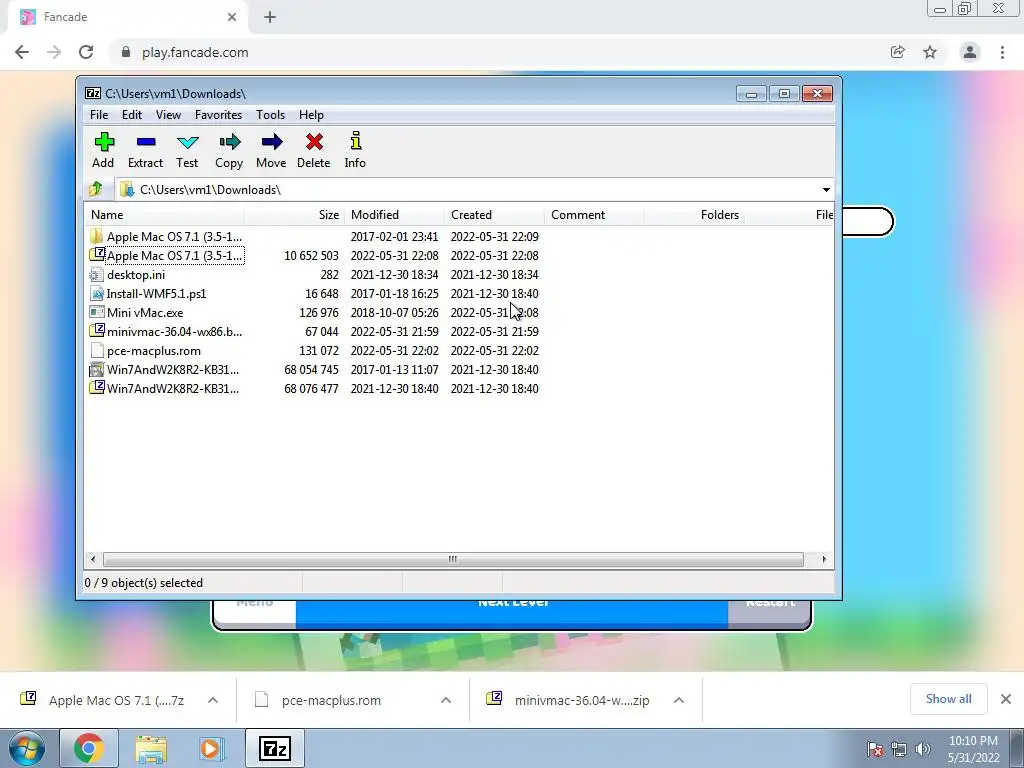Click the volume speaker tray icon
The height and width of the screenshot is (768, 1024).
[x=923, y=749]
